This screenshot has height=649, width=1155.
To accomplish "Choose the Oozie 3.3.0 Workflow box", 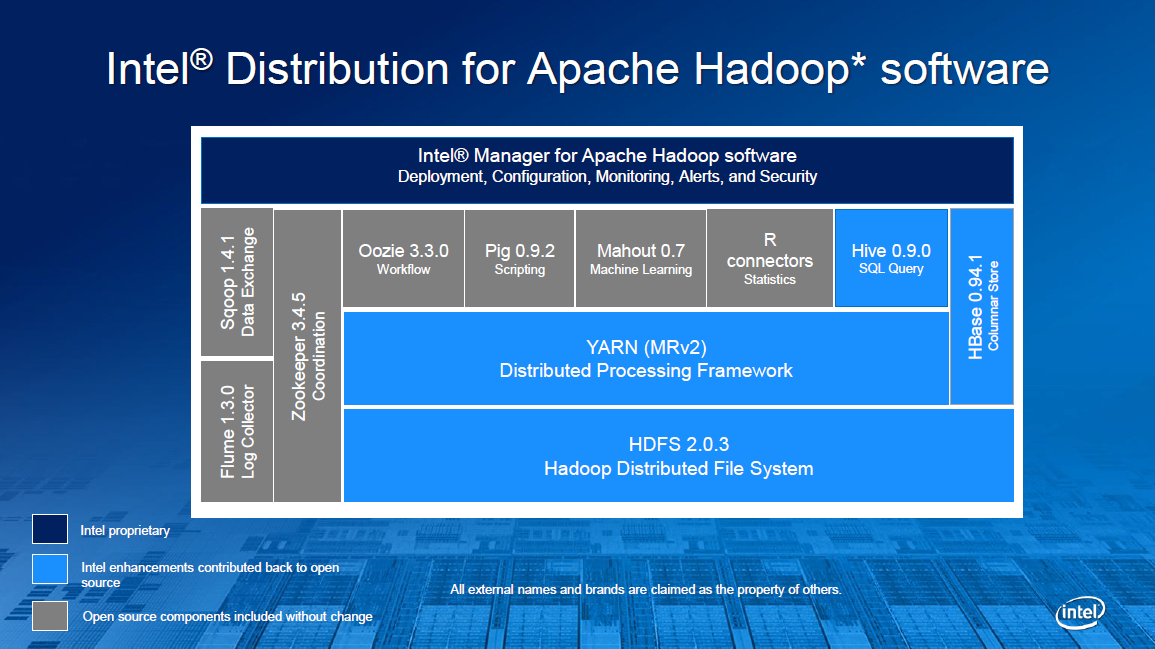I will tap(403, 258).
